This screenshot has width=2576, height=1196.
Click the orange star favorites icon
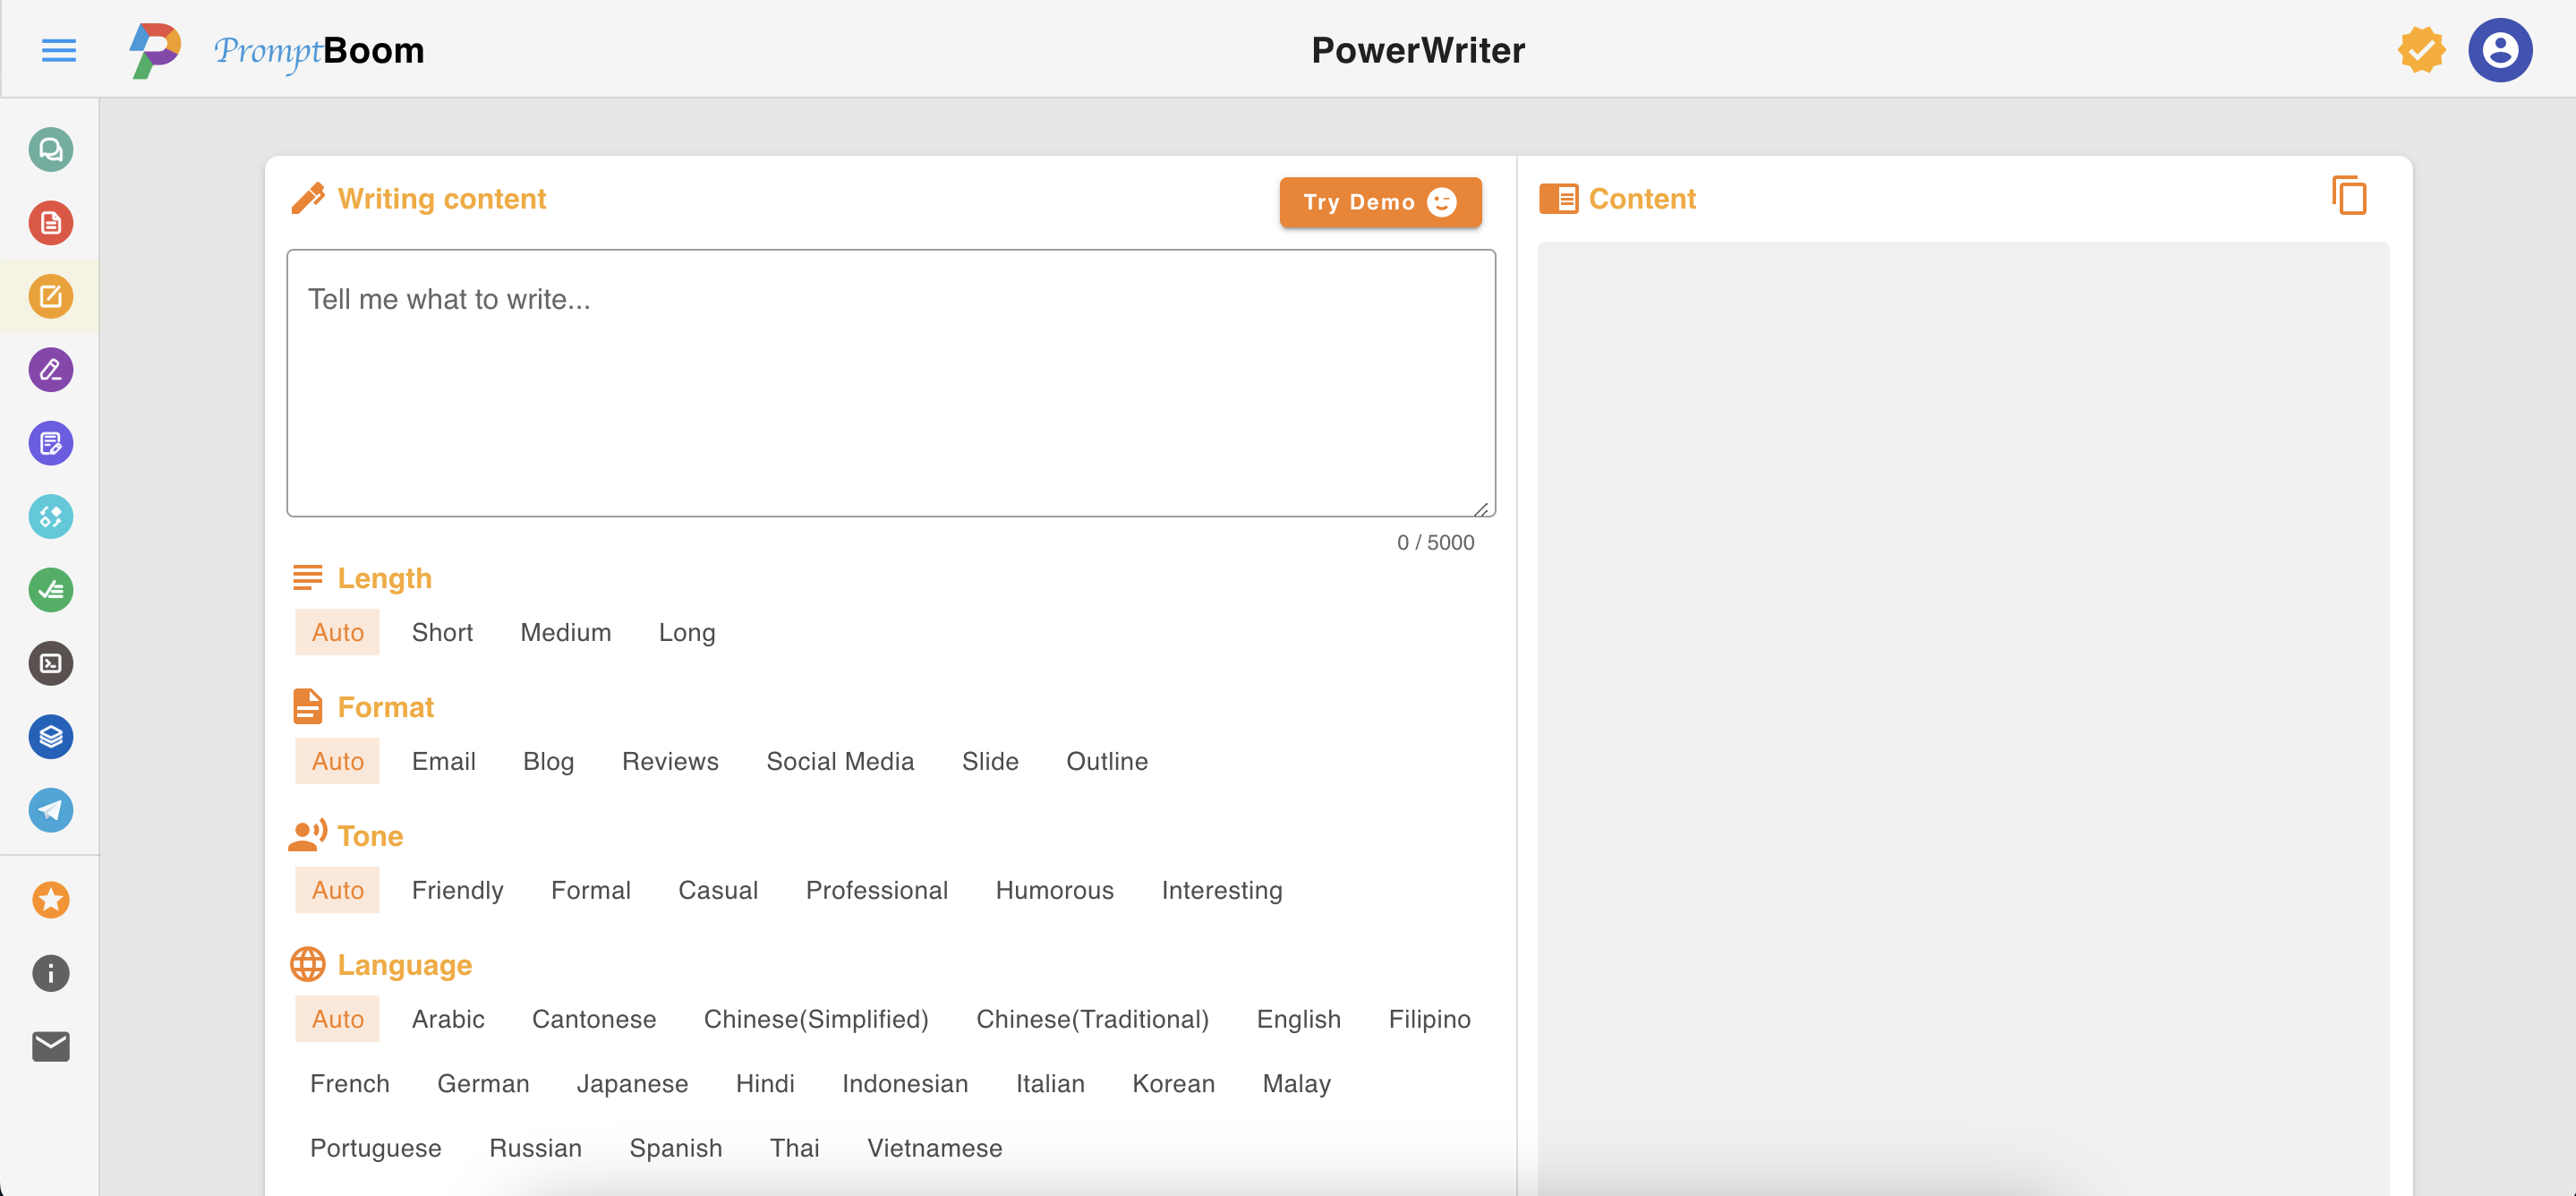[x=51, y=900]
